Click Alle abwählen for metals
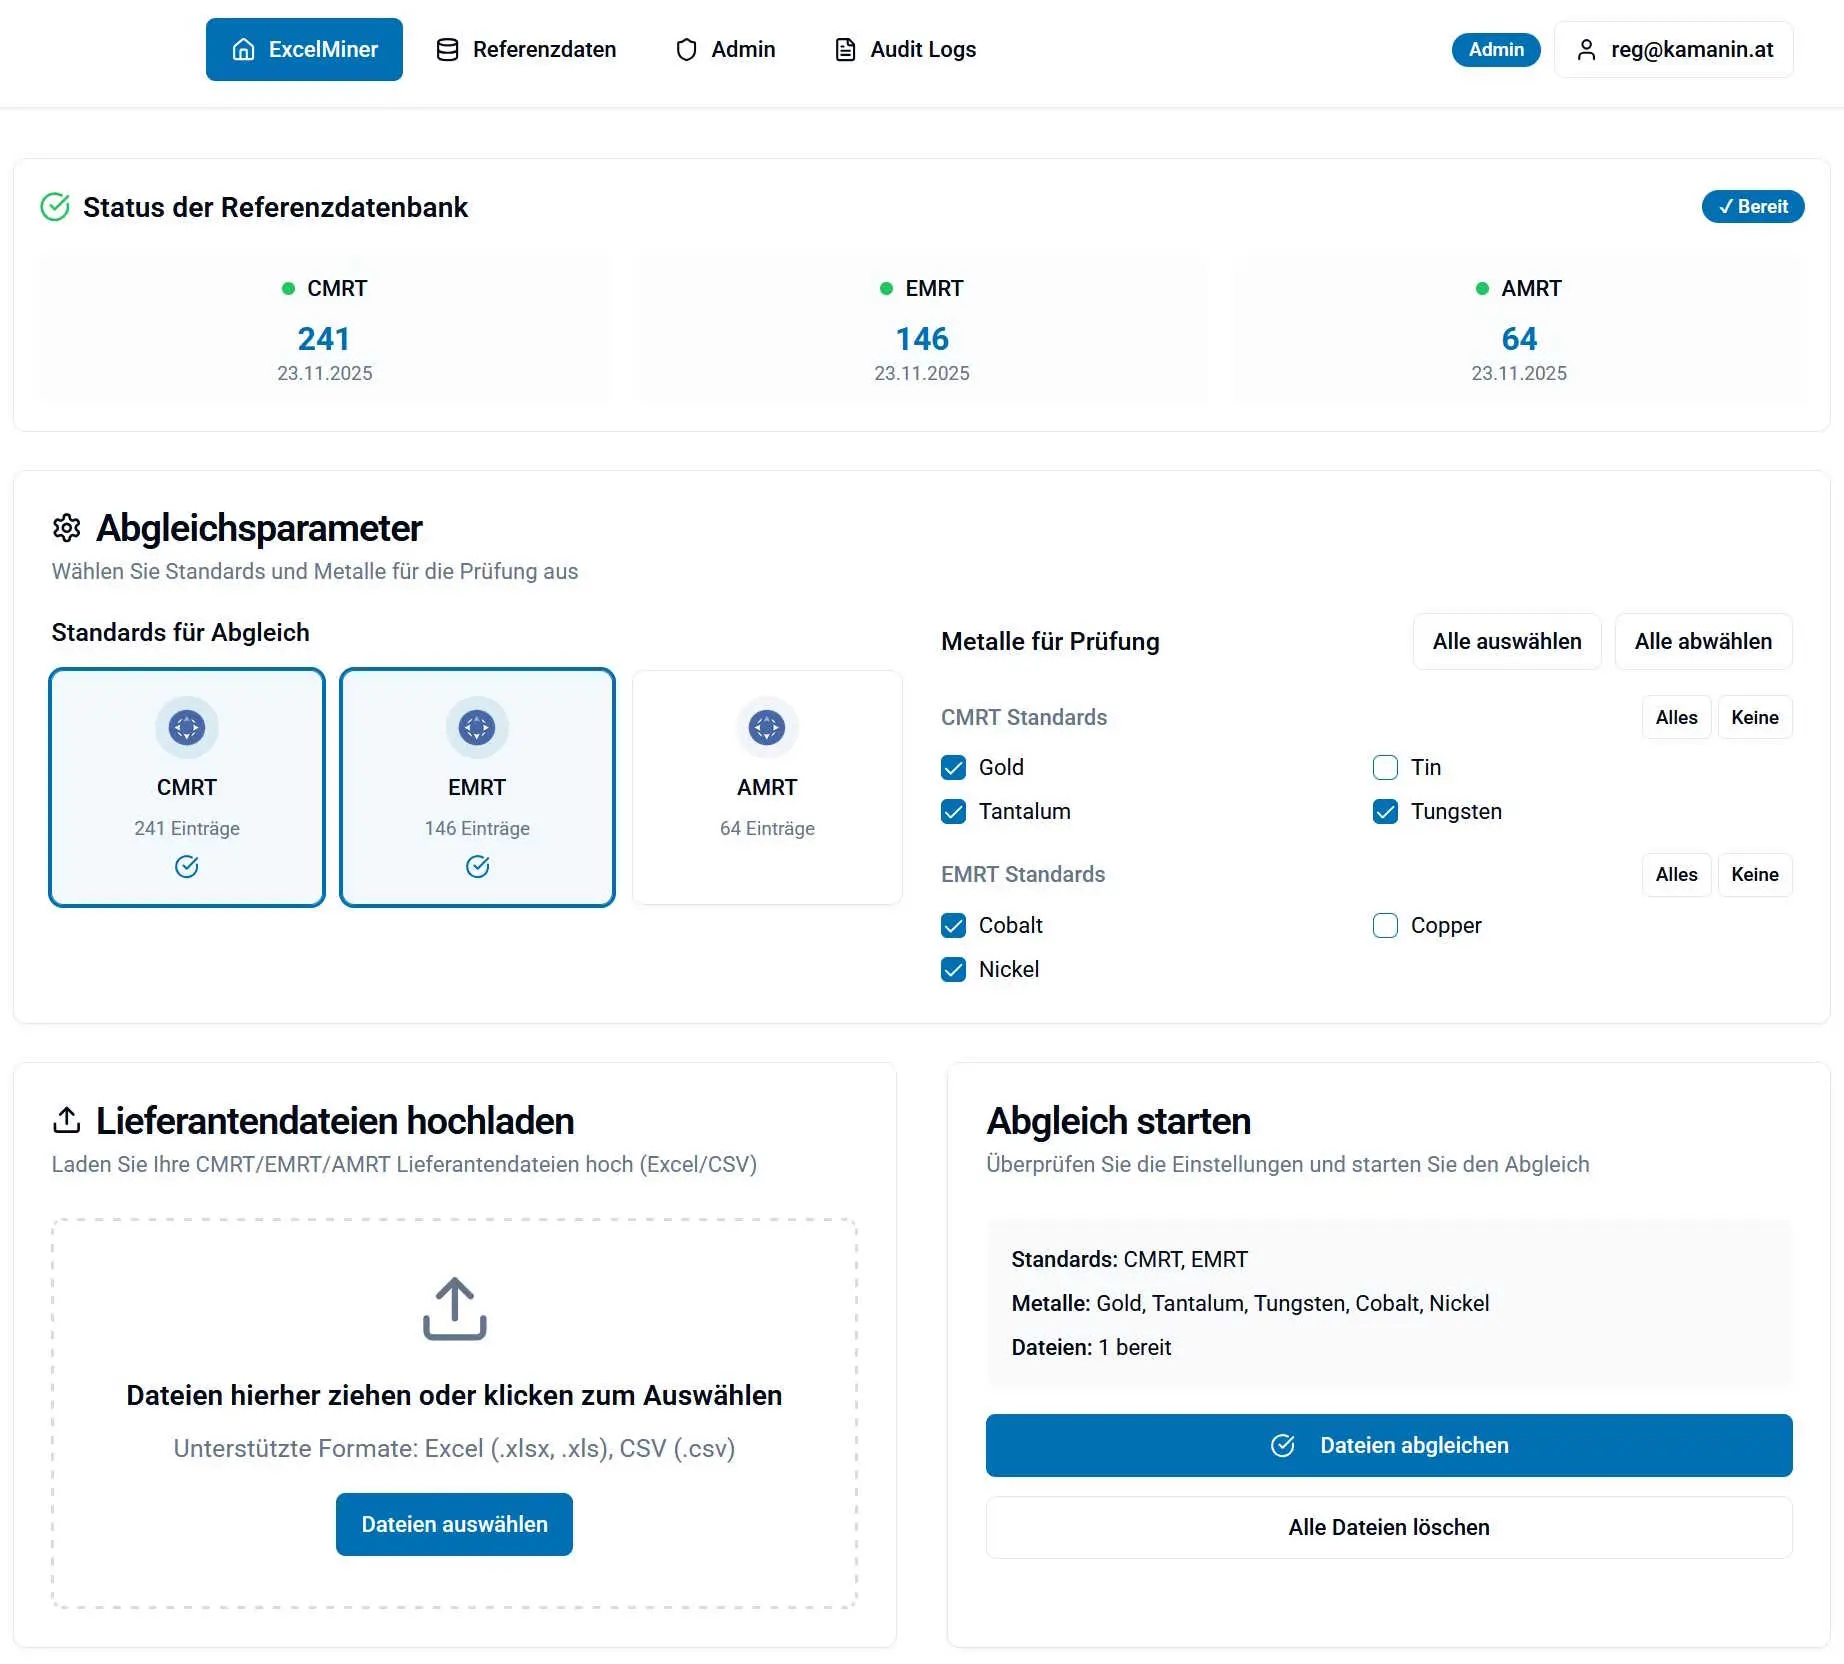 tap(1703, 641)
